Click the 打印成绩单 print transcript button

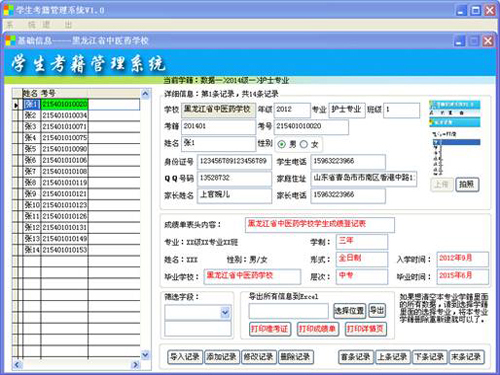pyautogui.click(x=318, y=329)
